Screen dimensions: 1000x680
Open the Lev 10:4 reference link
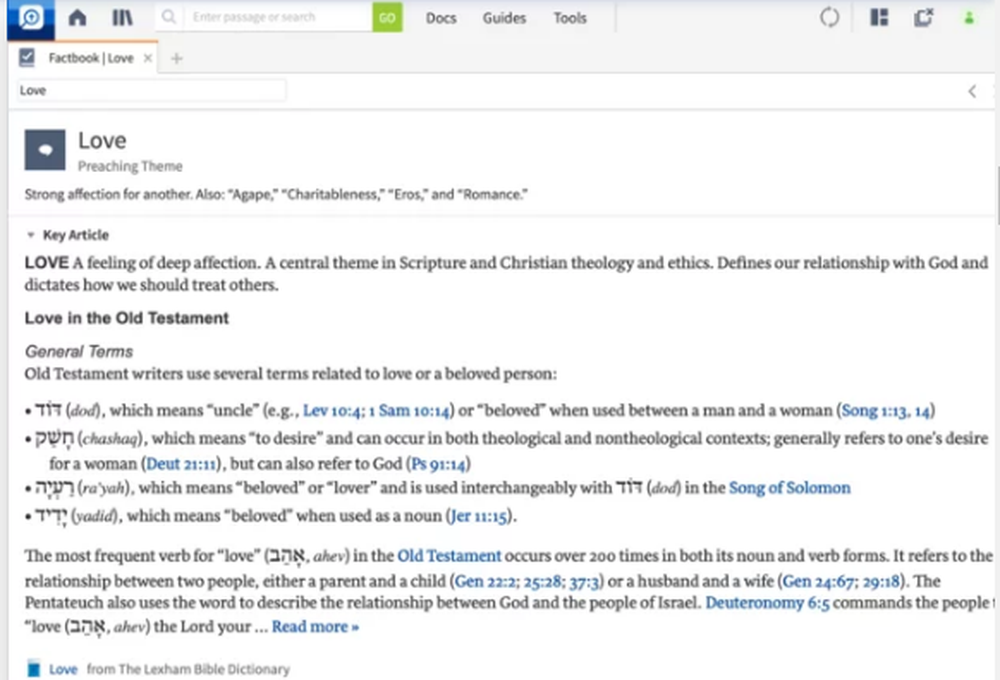tap(332, 411)
